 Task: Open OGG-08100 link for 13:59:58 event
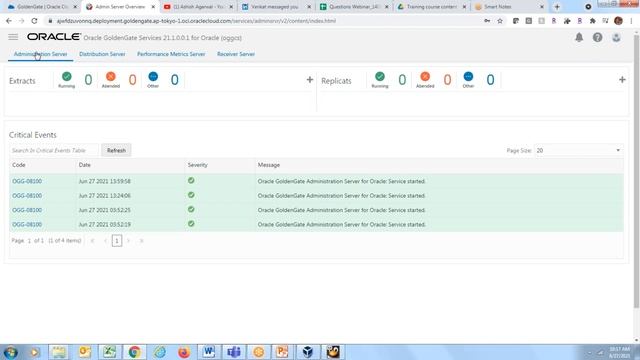click(27, 181)
